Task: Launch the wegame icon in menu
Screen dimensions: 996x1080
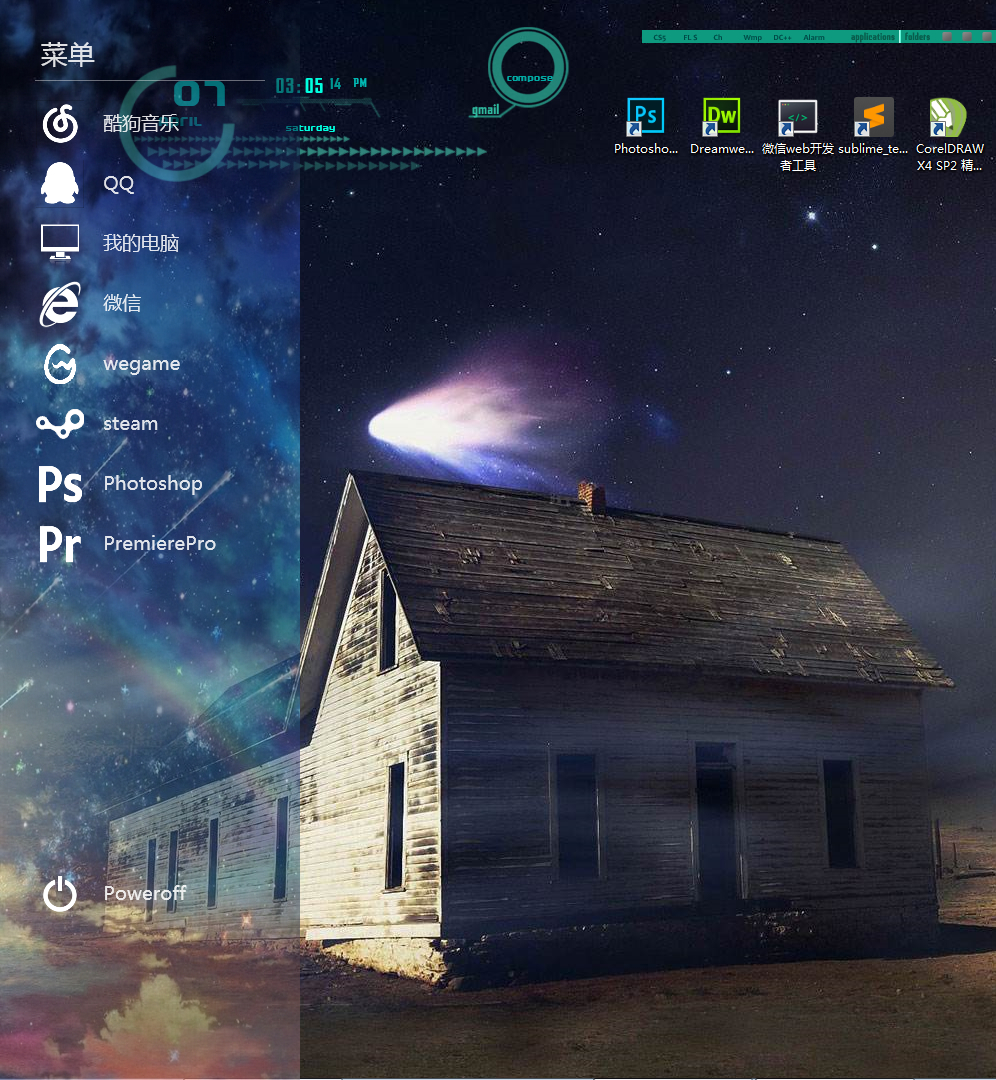Action: (x=60, y=364)
